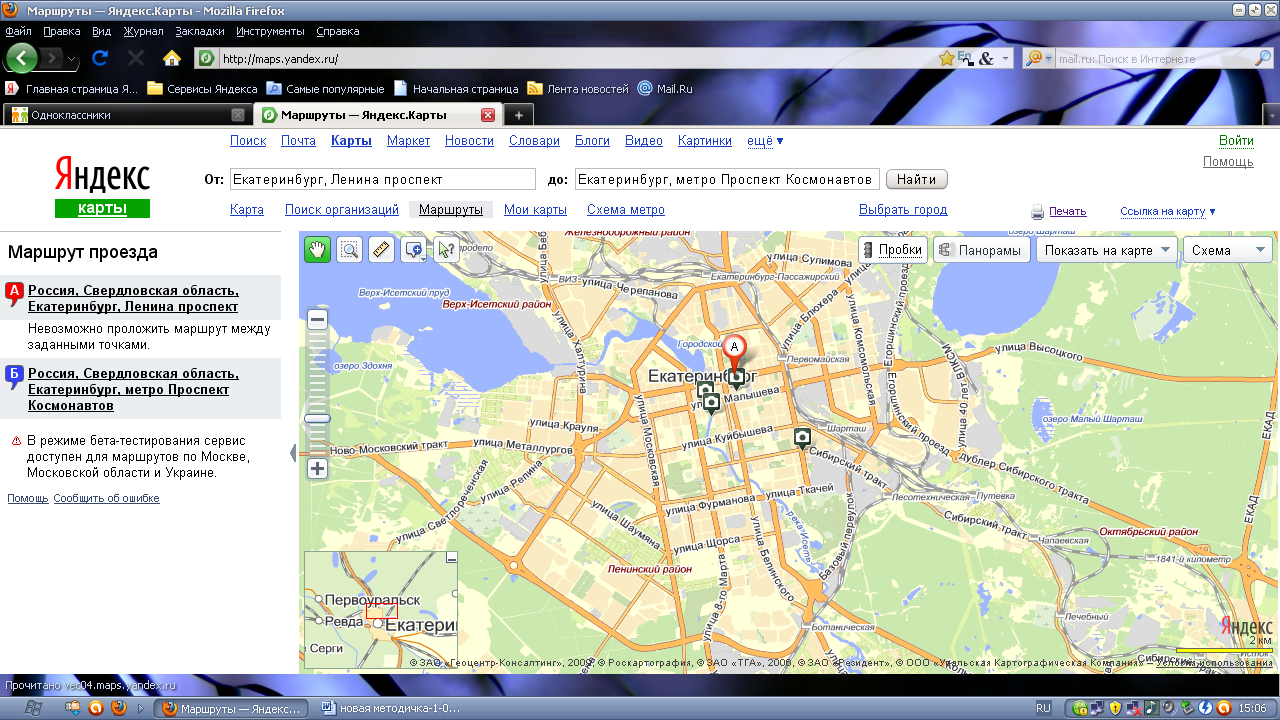Viewport: 1280px width, 720px height.
Task: Open new tab with the plus button
Action: click(518, 115)
